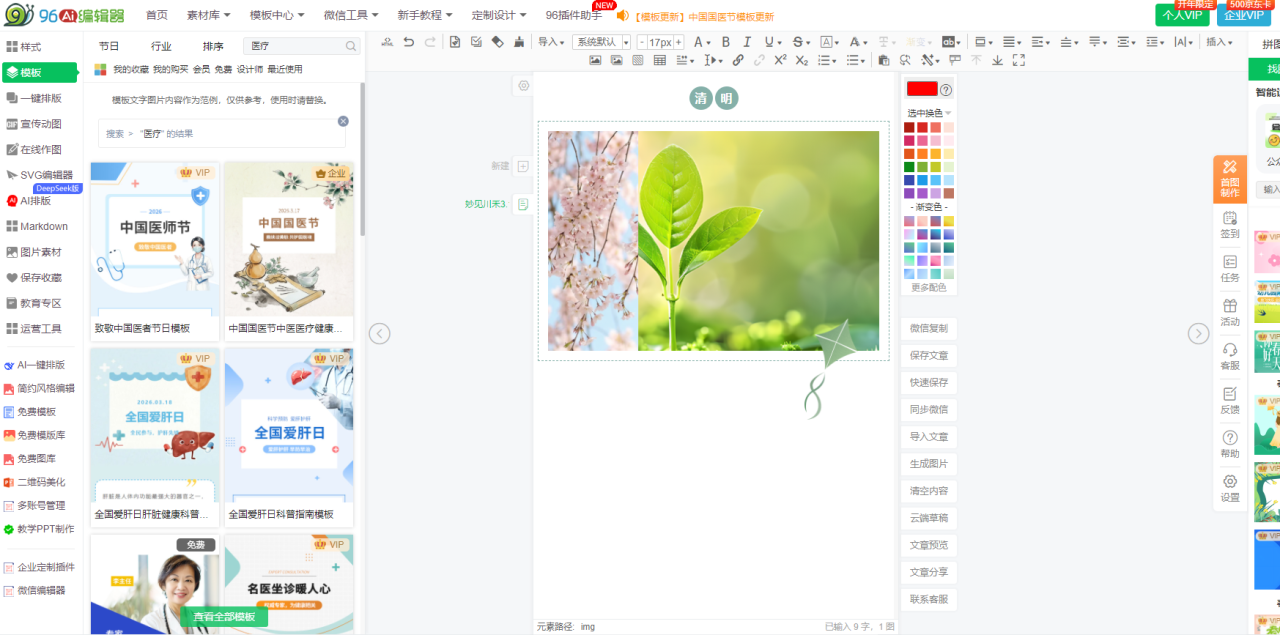Expand the 导入 dropdown in toolbar
This screenshot has height=635, width=1280.
[x=551, y=42]
